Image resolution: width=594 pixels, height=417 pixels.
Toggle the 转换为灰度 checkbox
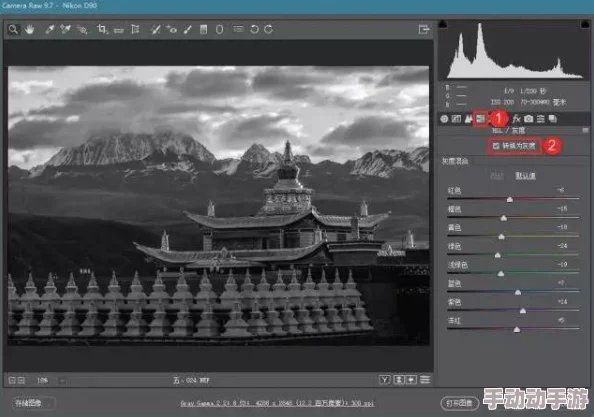pyautogui.click(x=496, y=146)
